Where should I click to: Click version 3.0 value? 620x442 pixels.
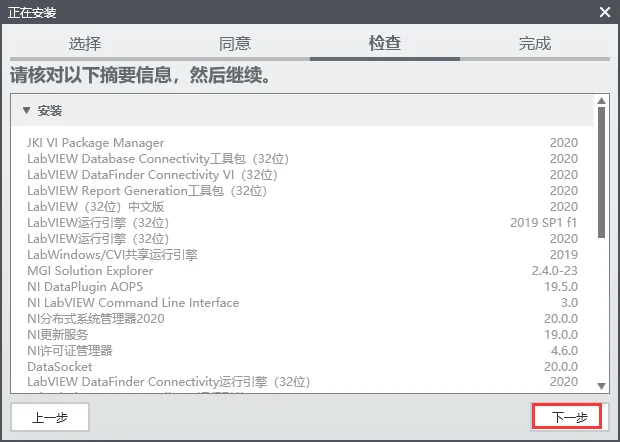click(x=569, y=303)
